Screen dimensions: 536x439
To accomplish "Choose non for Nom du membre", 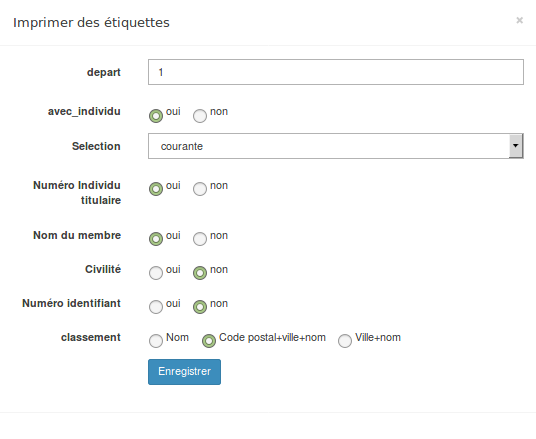I will 200,239.
